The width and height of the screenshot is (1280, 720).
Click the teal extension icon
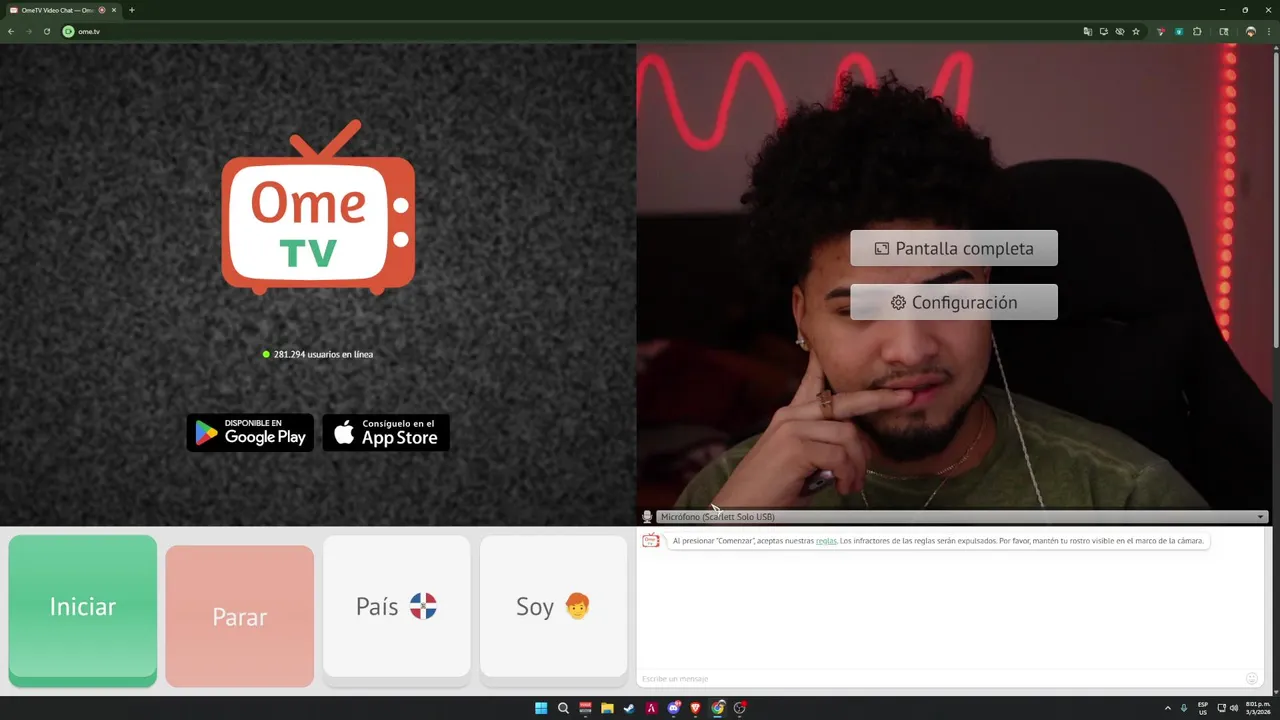tap(1179, 32)
